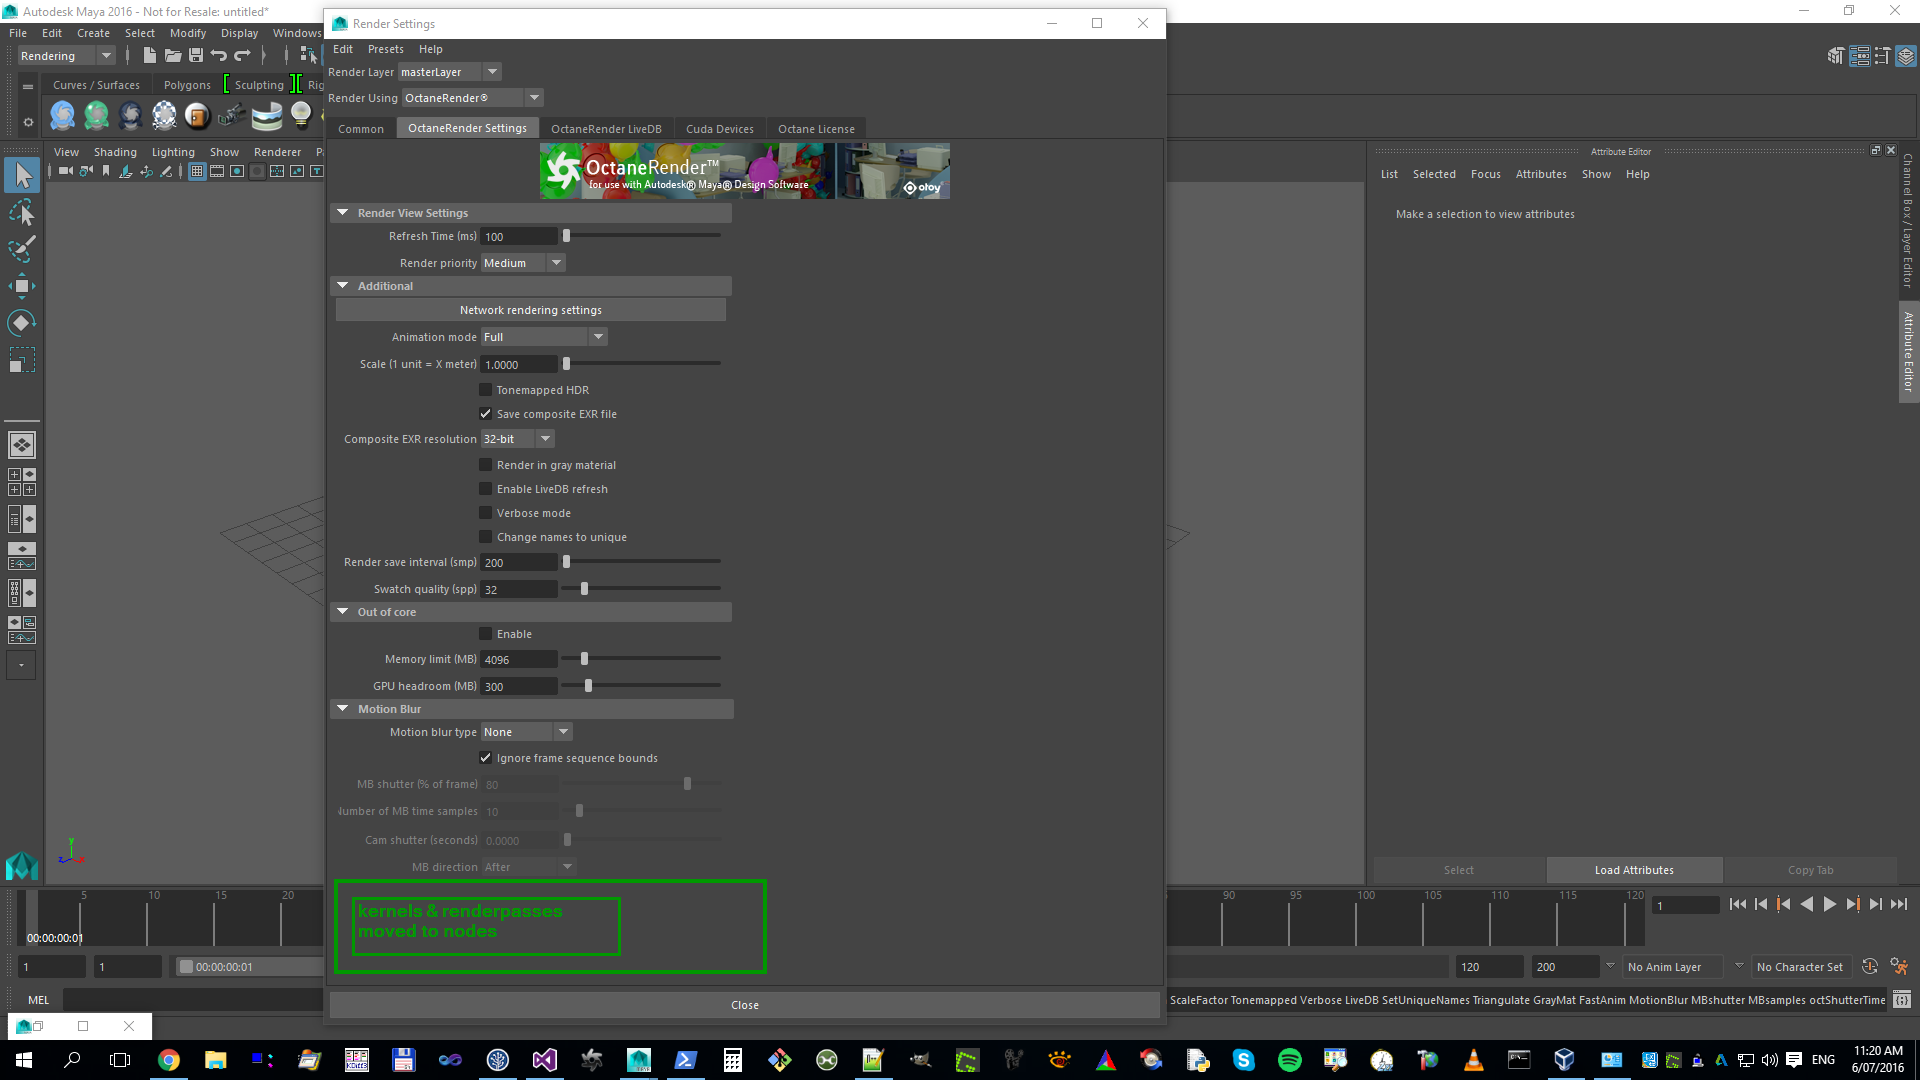Open Spotify from the taskbar

coord(1289,1060)
